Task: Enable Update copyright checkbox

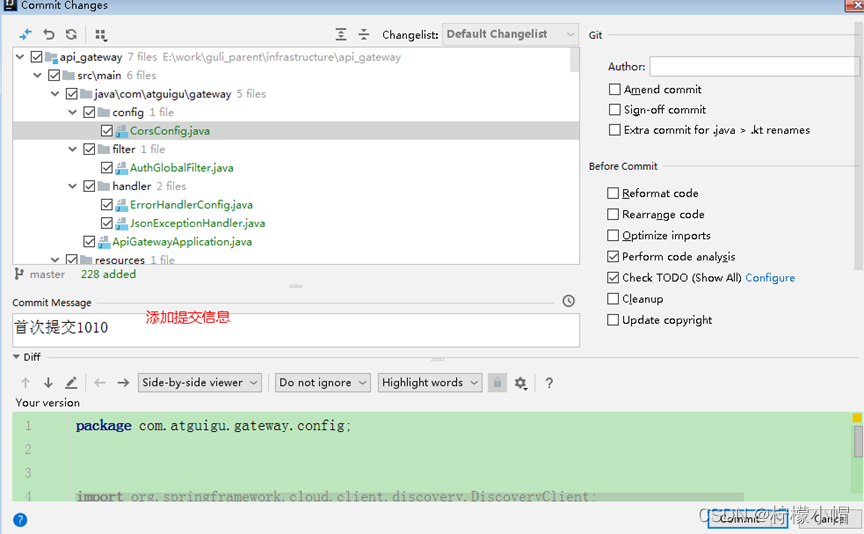Action: pyautogui.click(x=613, y=320)
